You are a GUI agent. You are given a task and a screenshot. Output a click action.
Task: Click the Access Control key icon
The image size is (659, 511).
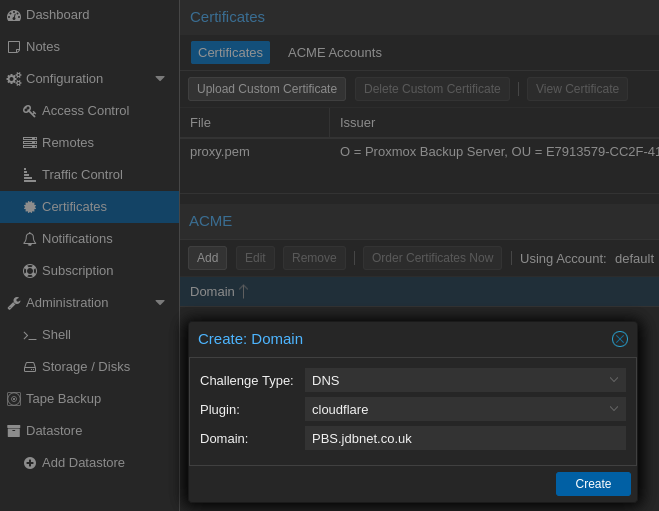pyautogui.click(x=30, y=111)
